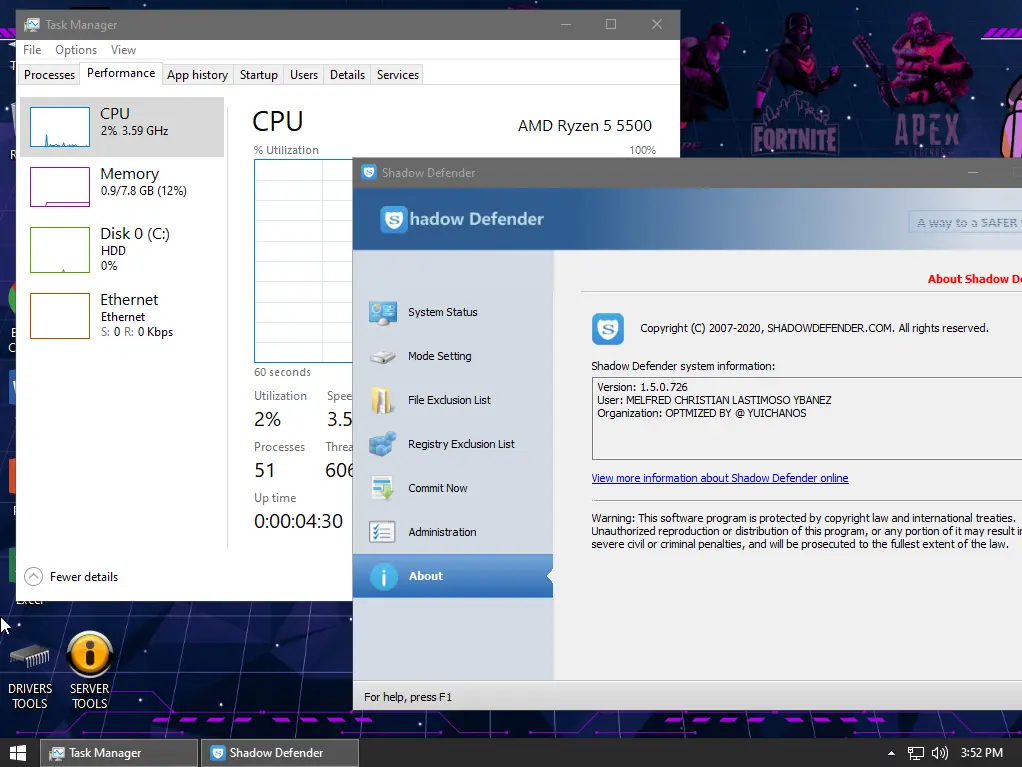Image resolution: width=1022 pixels, height=767 pixels.
Task: Click the volume speaker icon in tray
Action: click(x=939, y=753)
